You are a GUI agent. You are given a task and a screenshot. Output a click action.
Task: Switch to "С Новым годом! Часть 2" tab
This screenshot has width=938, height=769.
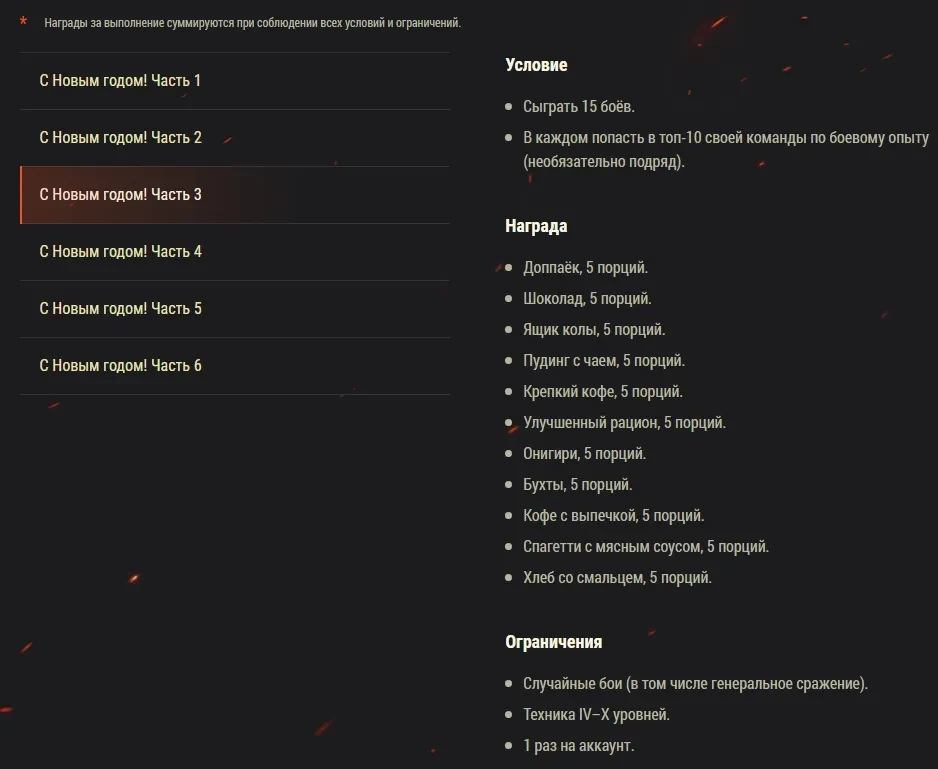coord(120,138)
